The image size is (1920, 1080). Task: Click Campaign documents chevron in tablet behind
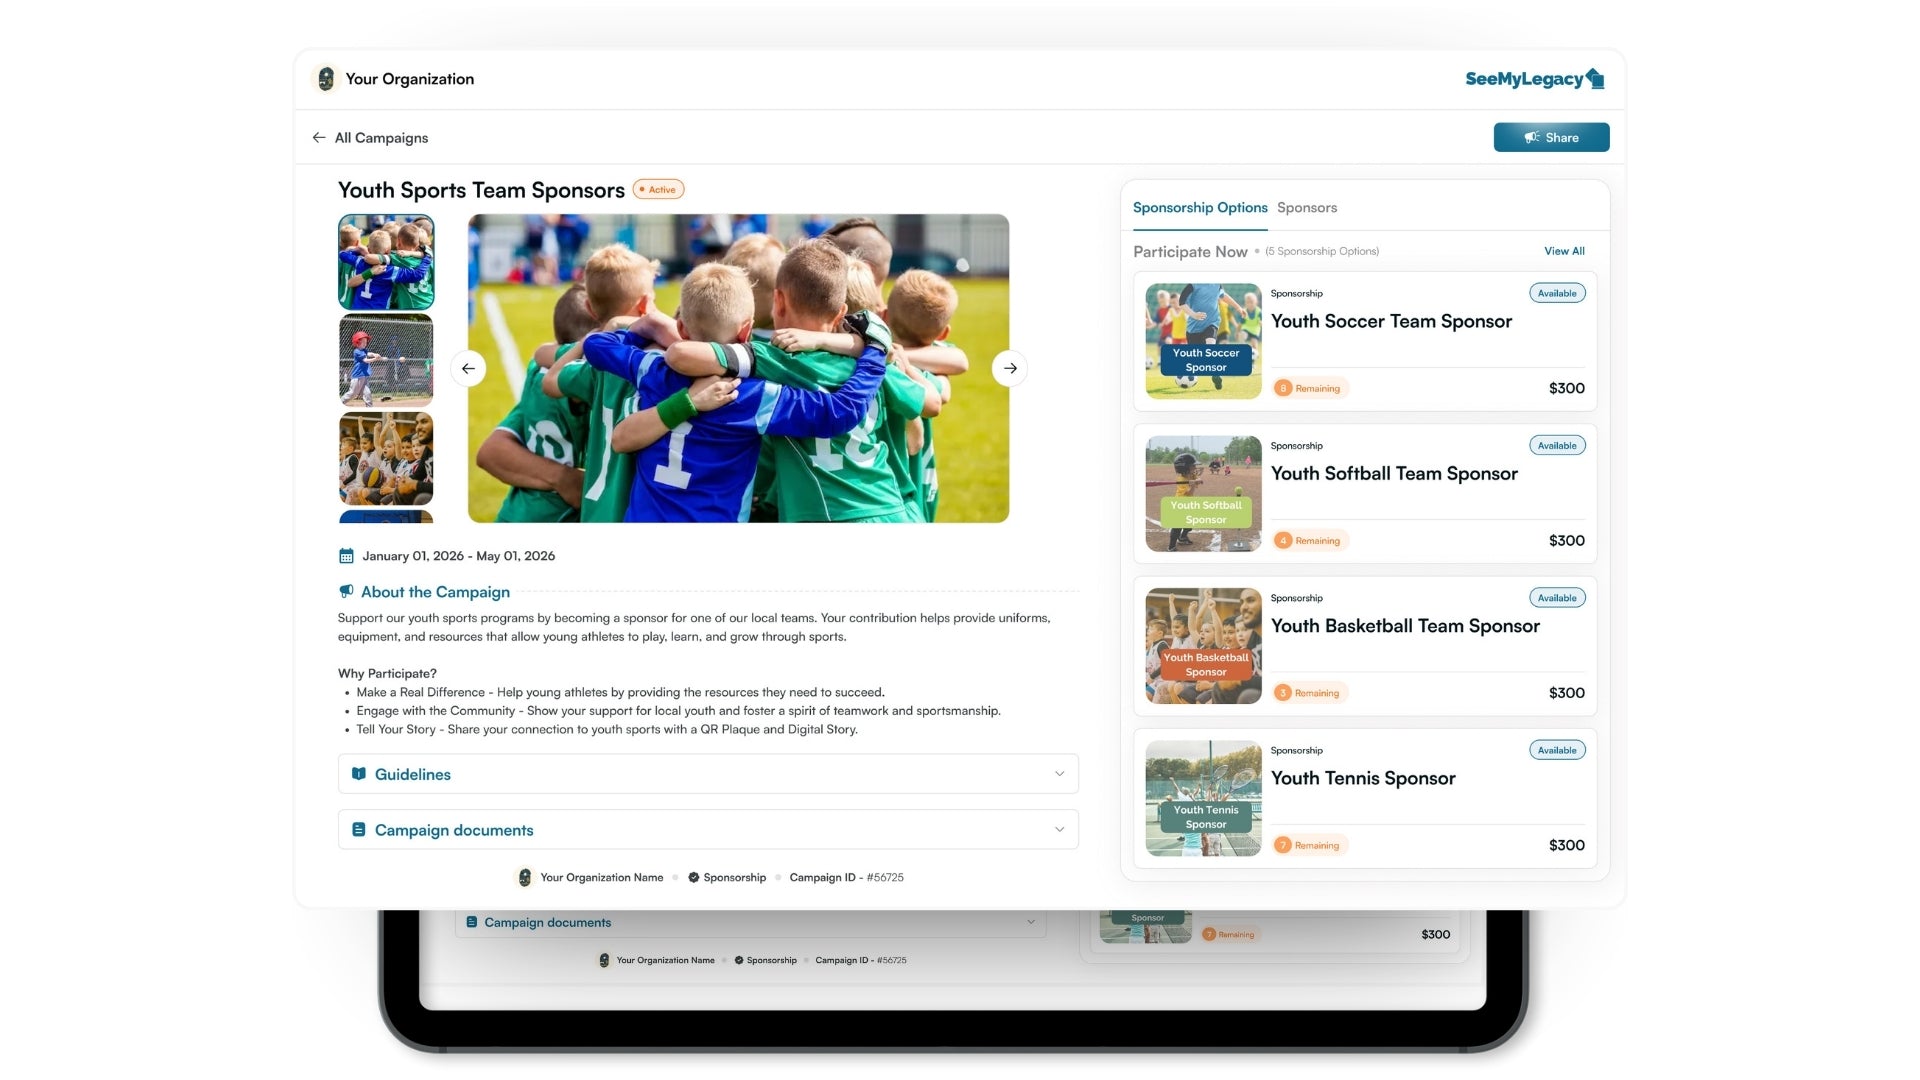point(1031,922)
